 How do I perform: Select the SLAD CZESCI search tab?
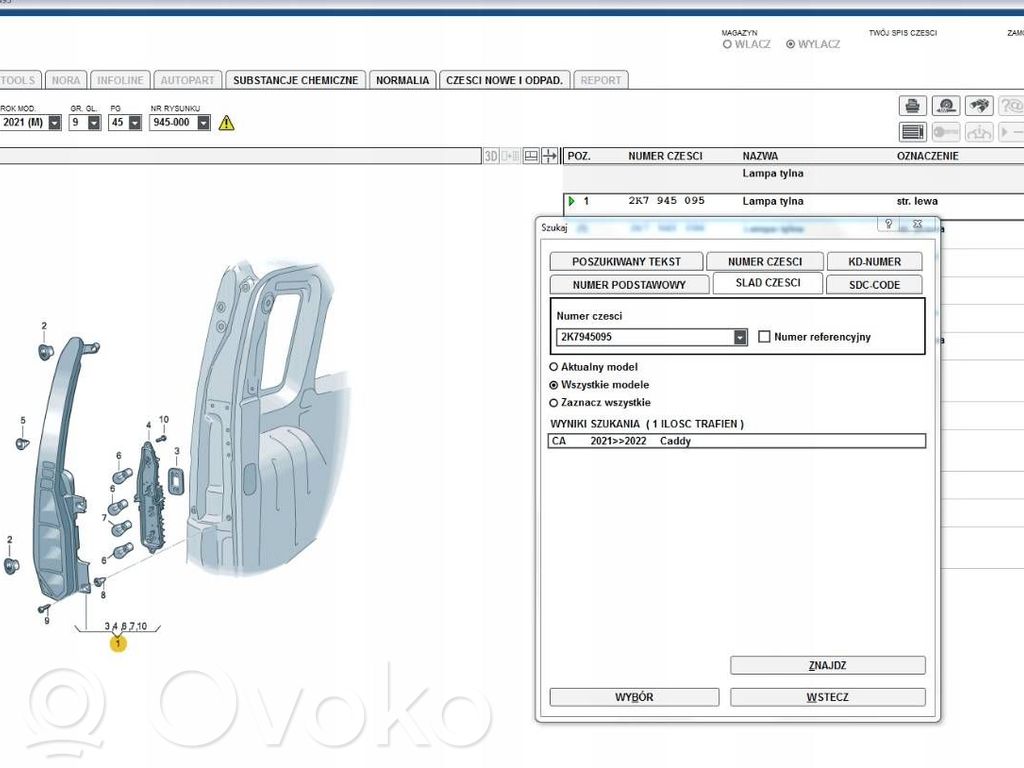click(x=767, y=283)
